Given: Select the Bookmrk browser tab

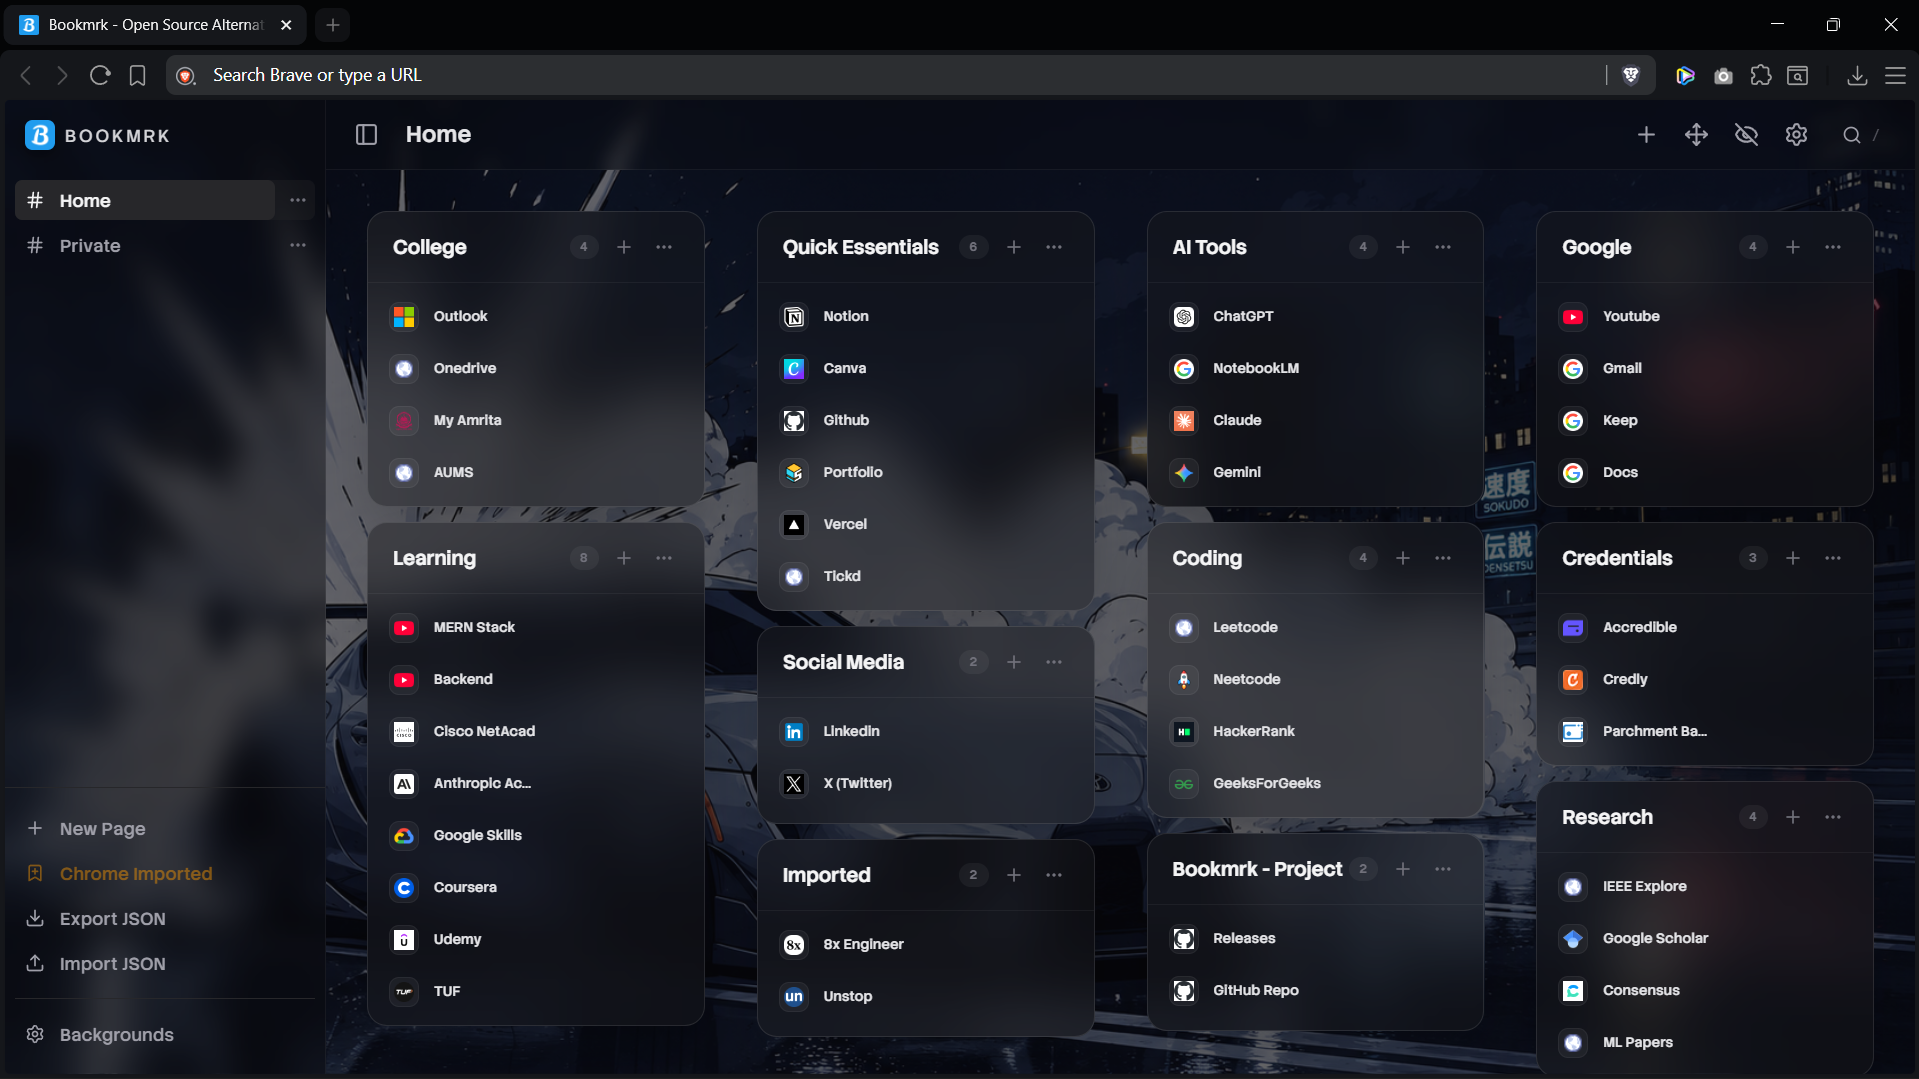Looking at the screenshot, I should (x=156, y=25).
